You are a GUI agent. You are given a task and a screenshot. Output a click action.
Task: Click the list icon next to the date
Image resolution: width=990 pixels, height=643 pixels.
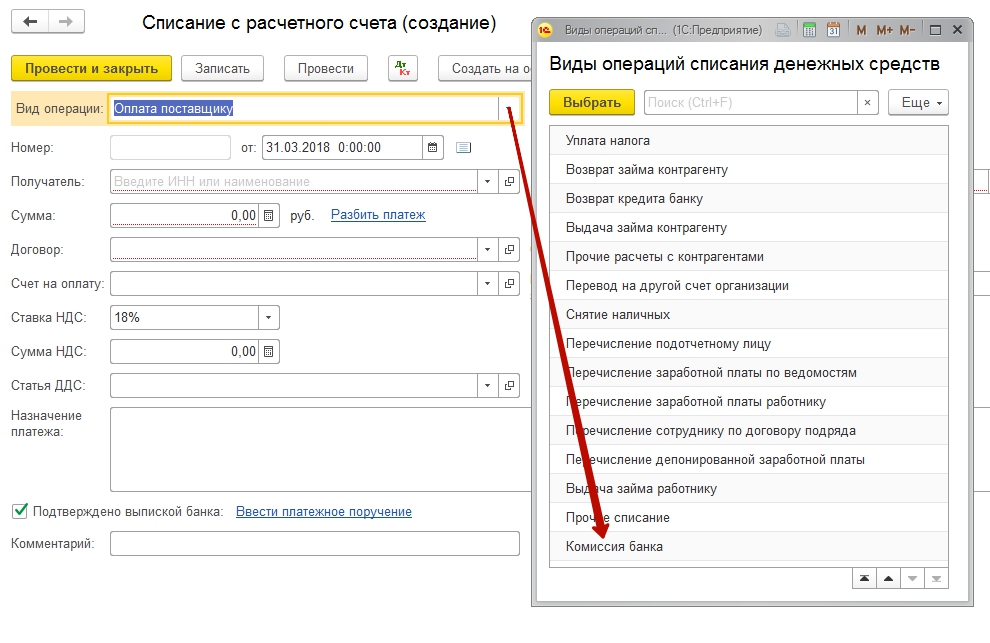pos(463,147)
